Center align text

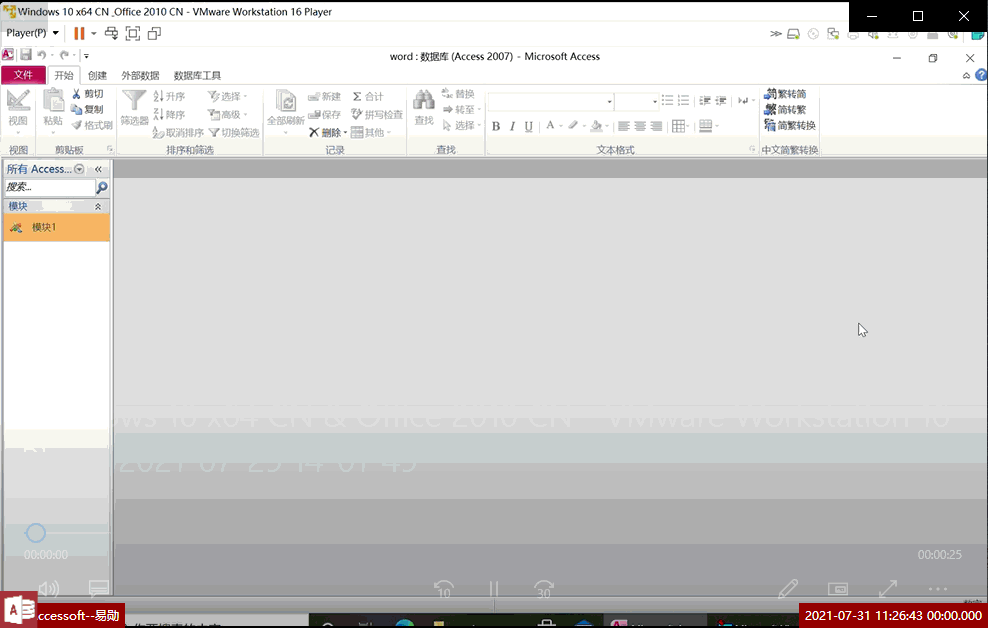pos(640,126)
